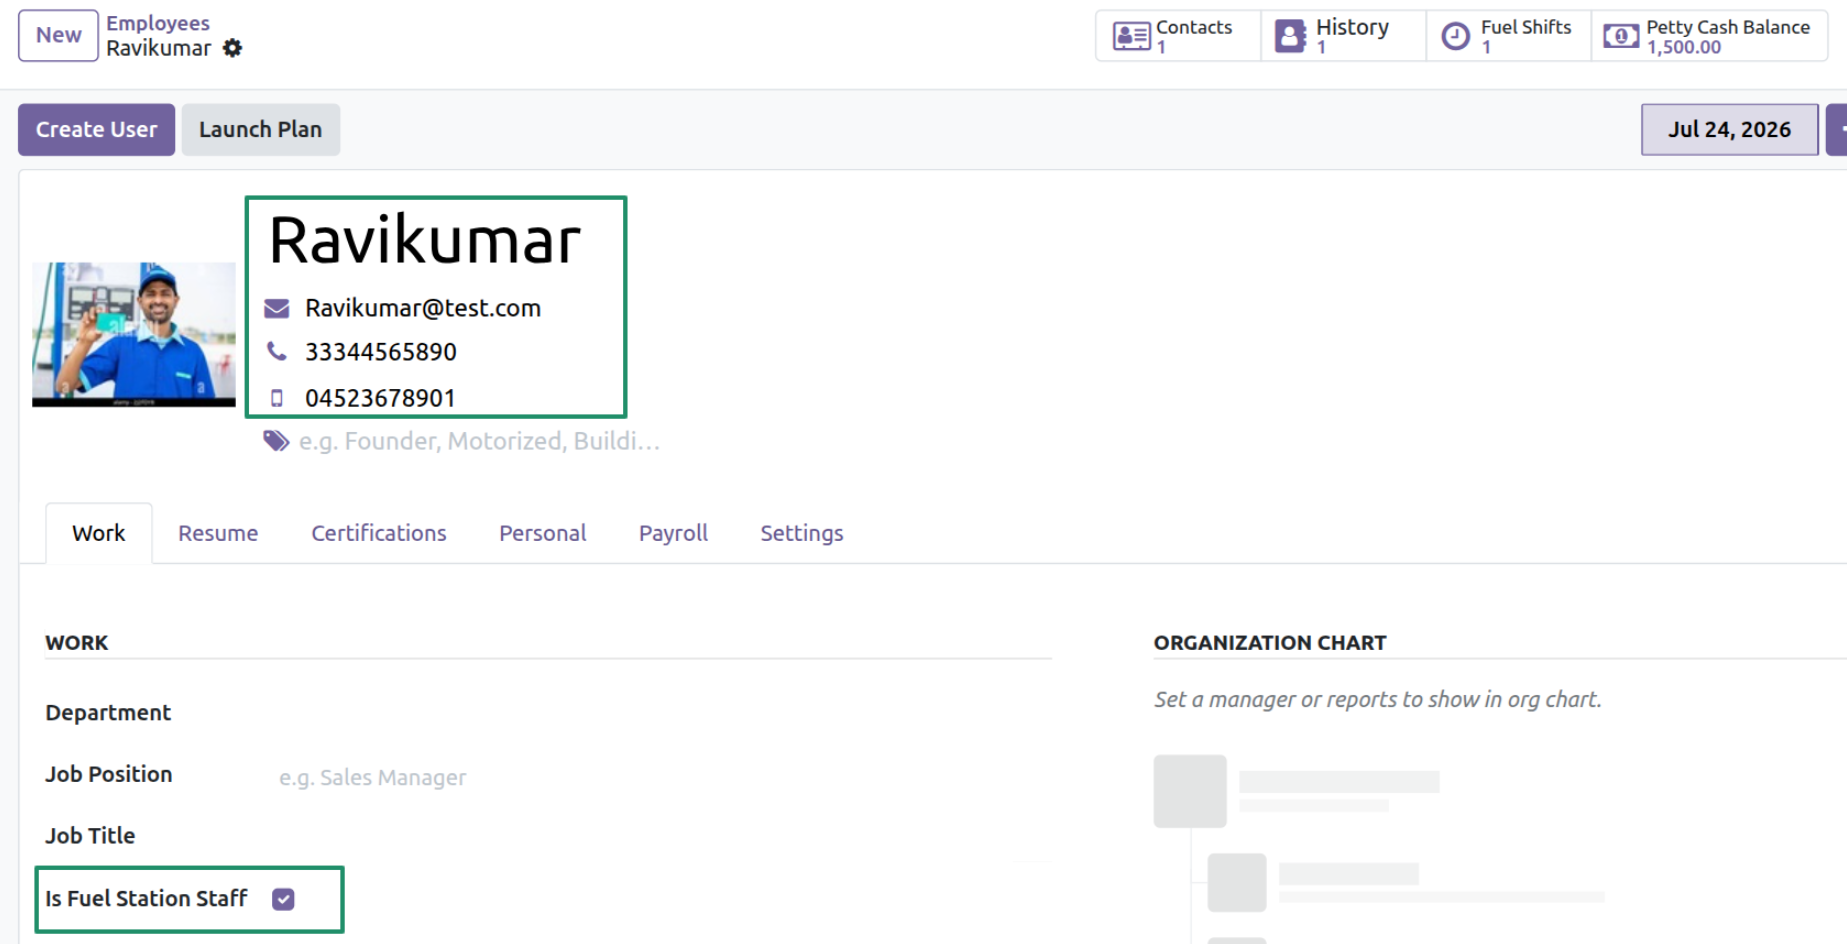Click the New button
The width and height of the screenshot is (1847, 944).
58,35
